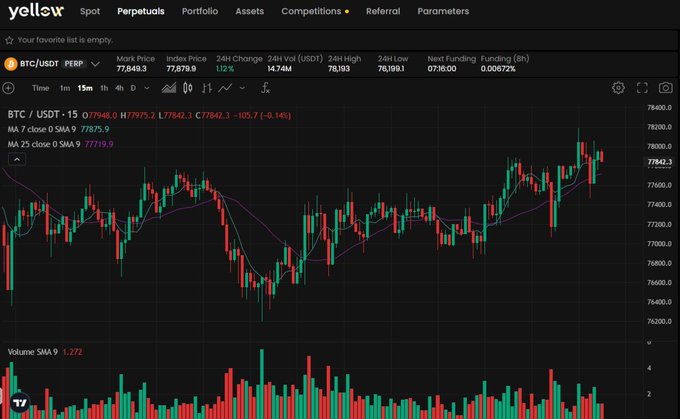Click the 24H High value 78,193

[339, 69]
